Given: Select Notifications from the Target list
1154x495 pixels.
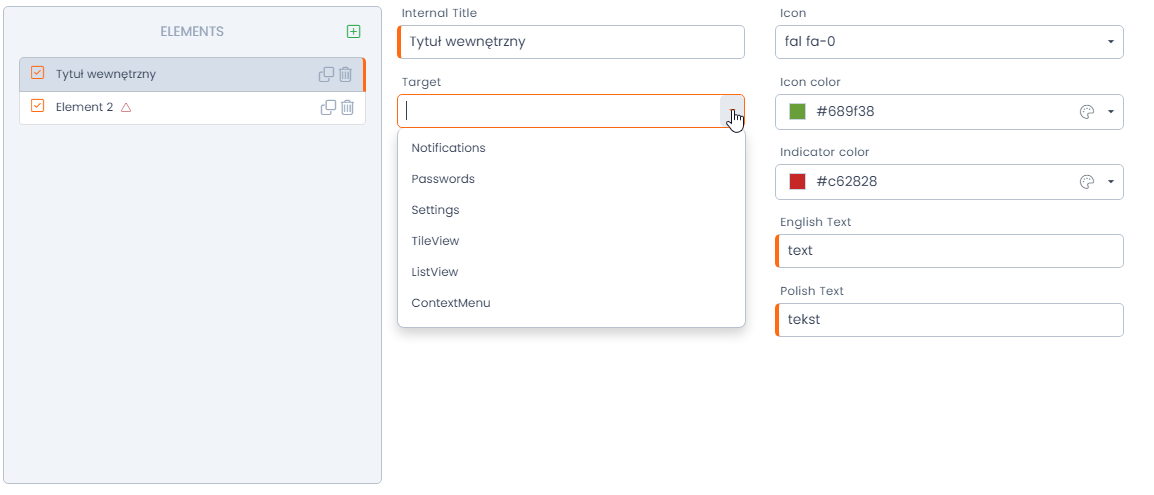Looking at the screenshot, I should [x=448, y=148].
